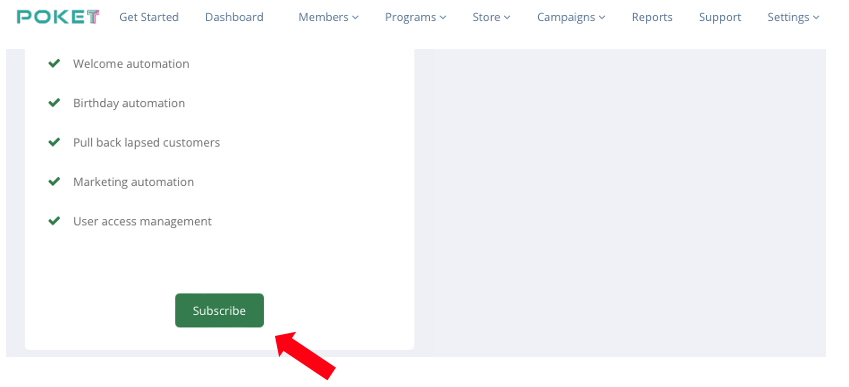The width and height of the screenshot is (849, 387).
Task: Expand the Settings dropdown menu
Action: [793, 17]
